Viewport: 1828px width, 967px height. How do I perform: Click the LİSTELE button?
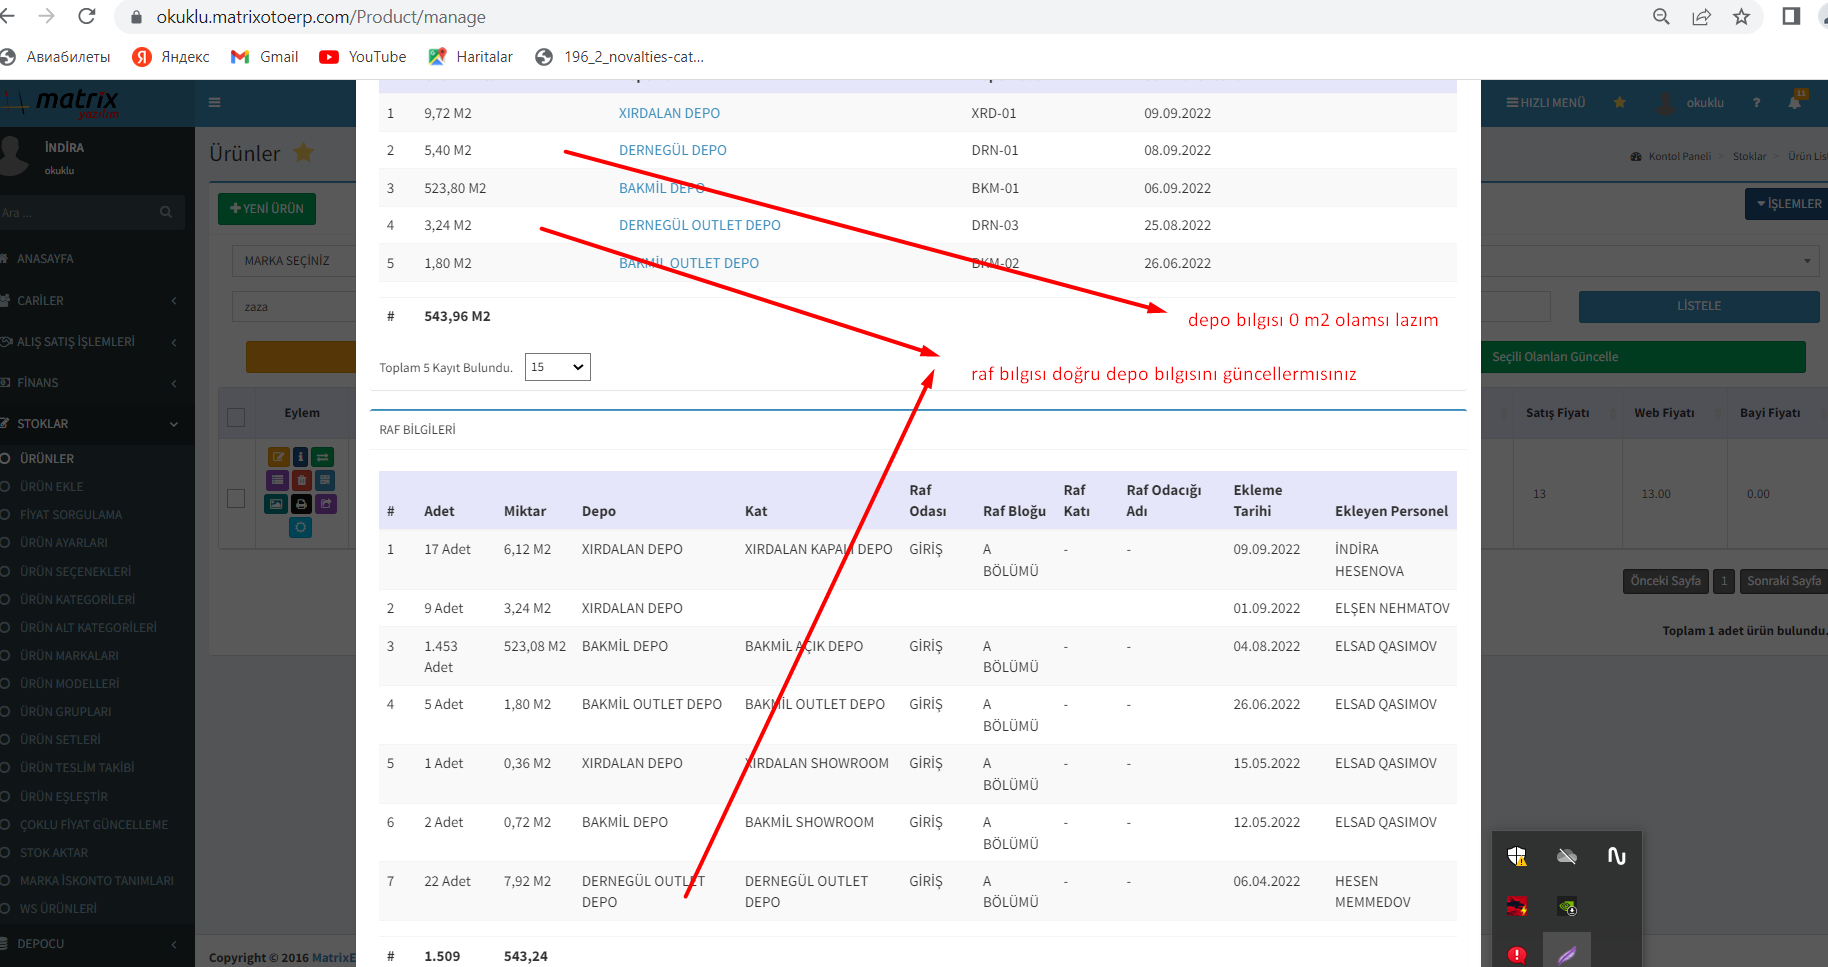(1698, 306)
